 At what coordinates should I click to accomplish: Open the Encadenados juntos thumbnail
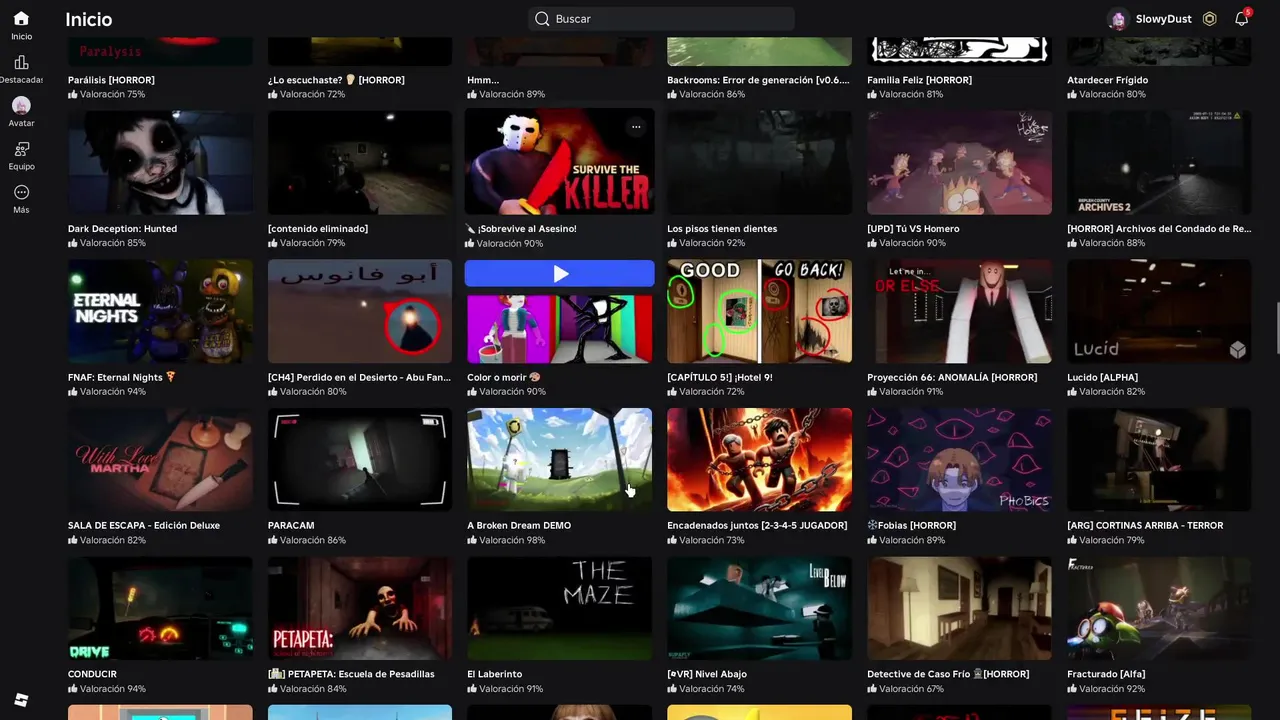coord(760,460)
